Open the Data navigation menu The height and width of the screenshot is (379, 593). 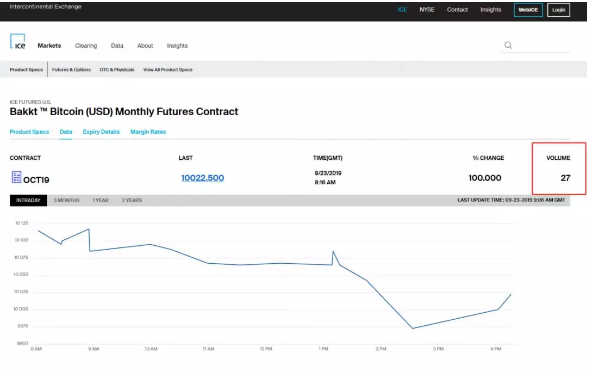coord(117,46)
